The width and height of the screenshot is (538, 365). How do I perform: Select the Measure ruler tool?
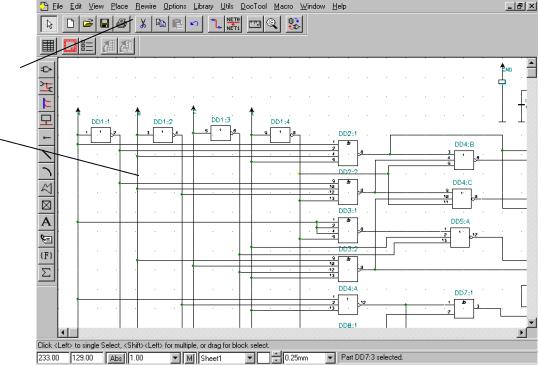[x=255, y=24]
